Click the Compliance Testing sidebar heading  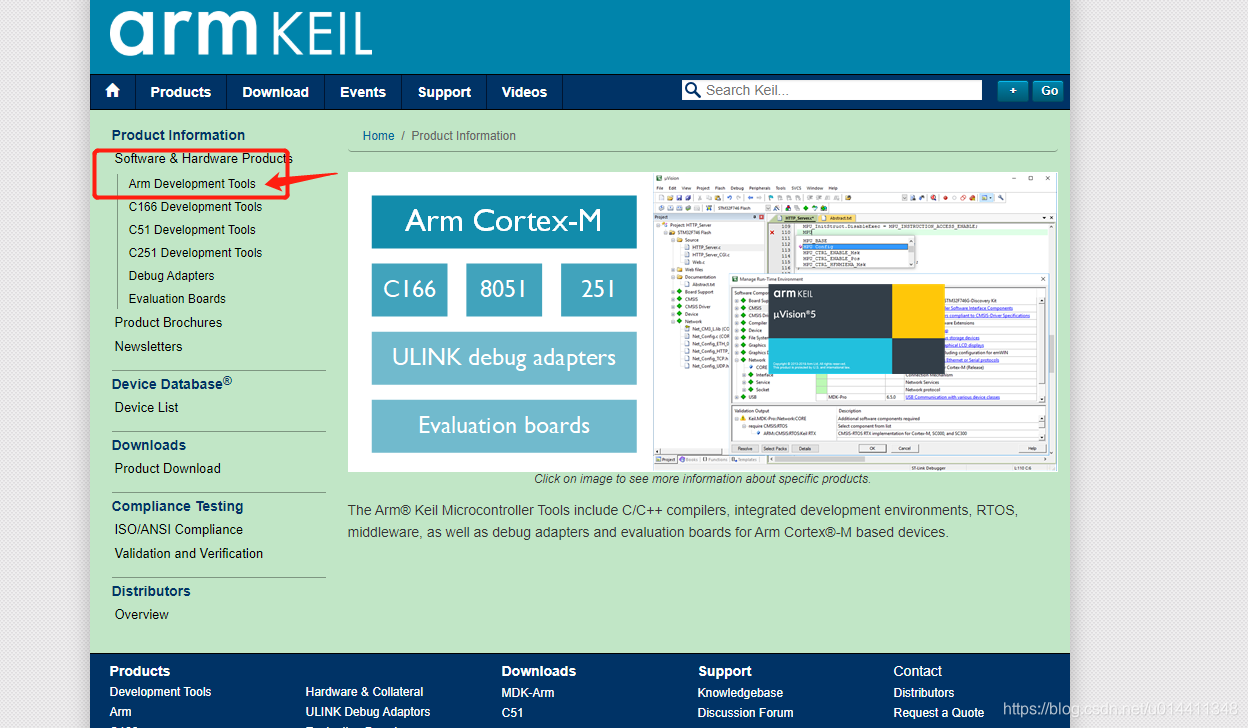(177, 506)
